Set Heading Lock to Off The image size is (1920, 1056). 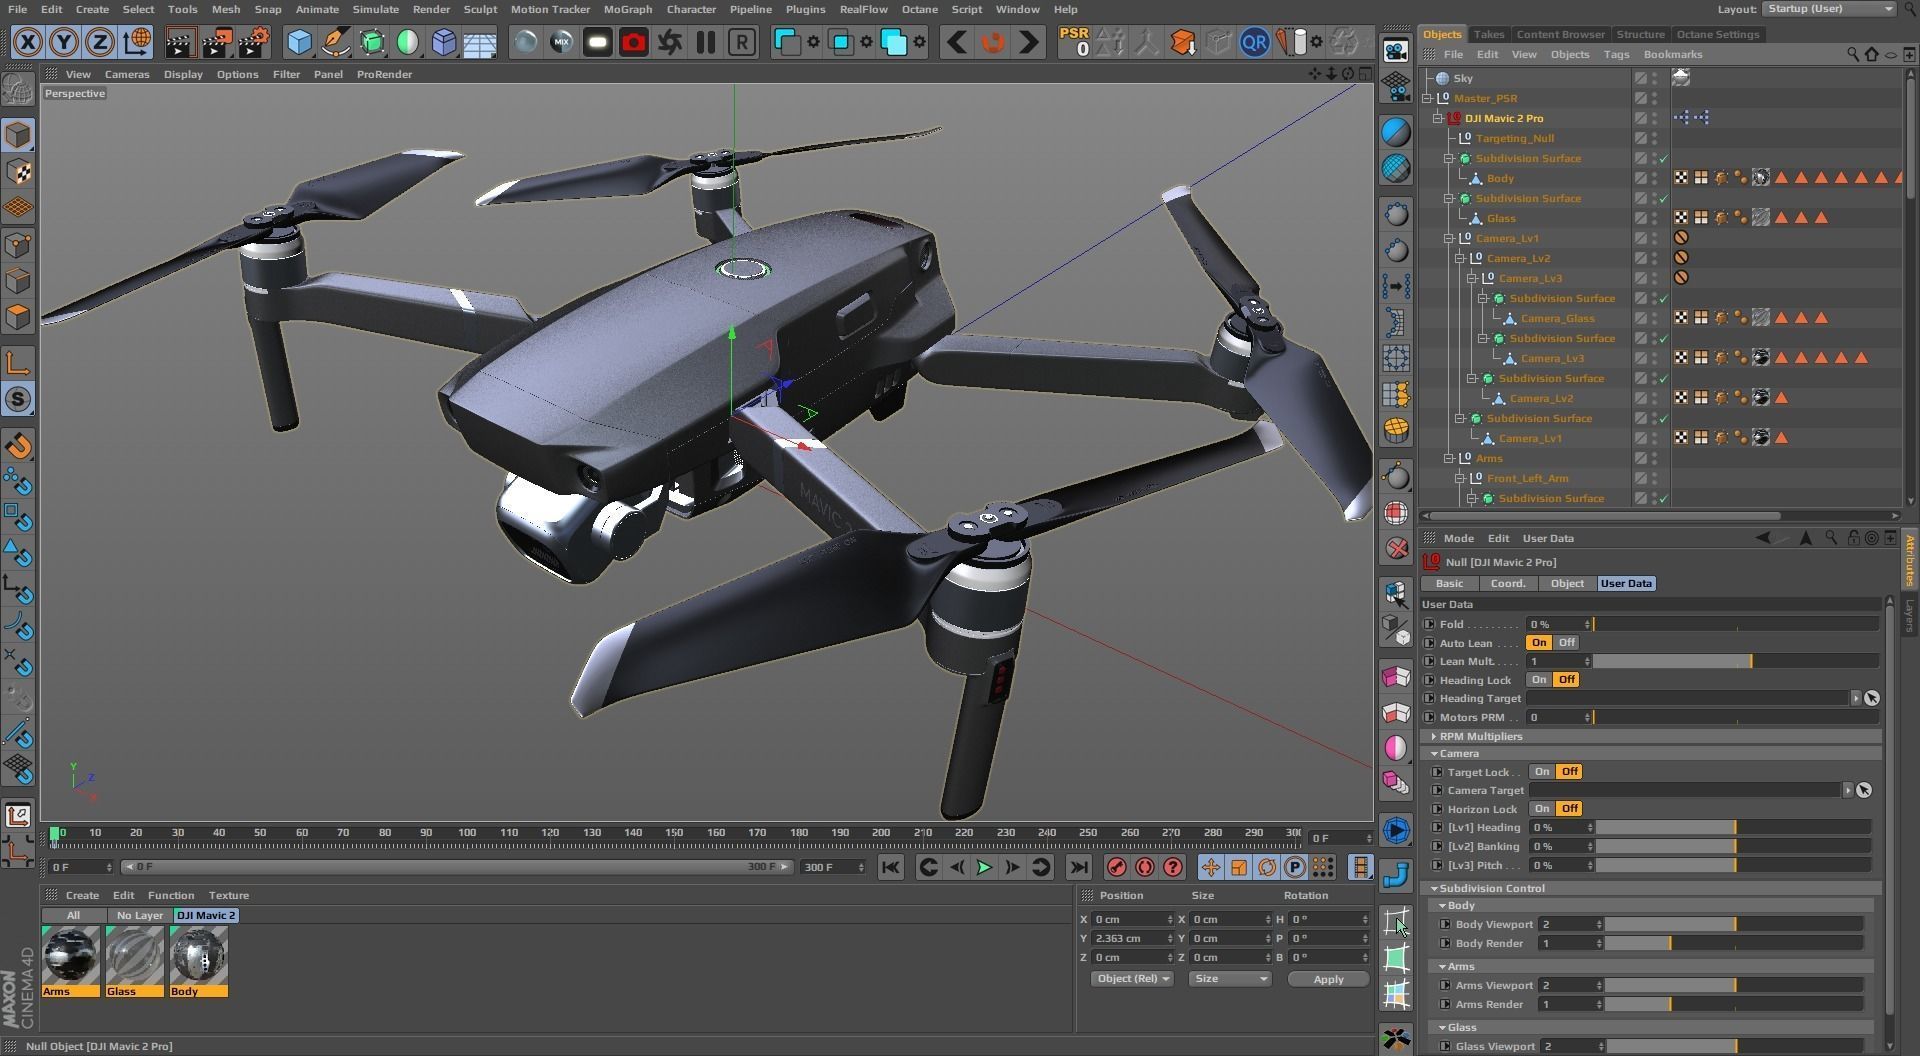pos(1566,680)
